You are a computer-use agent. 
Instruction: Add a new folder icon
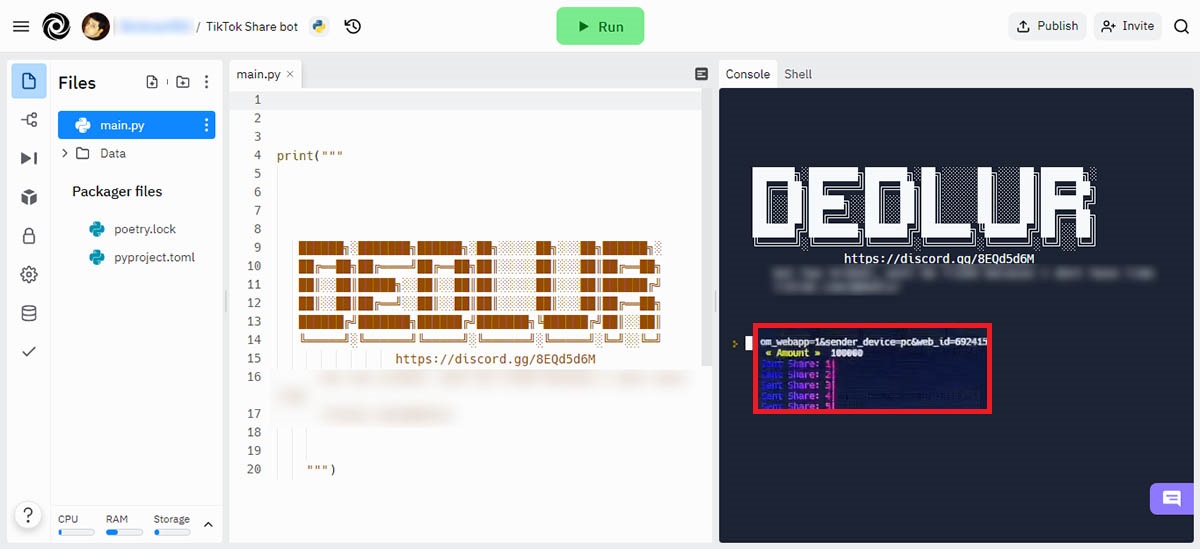tap(182, 83)
